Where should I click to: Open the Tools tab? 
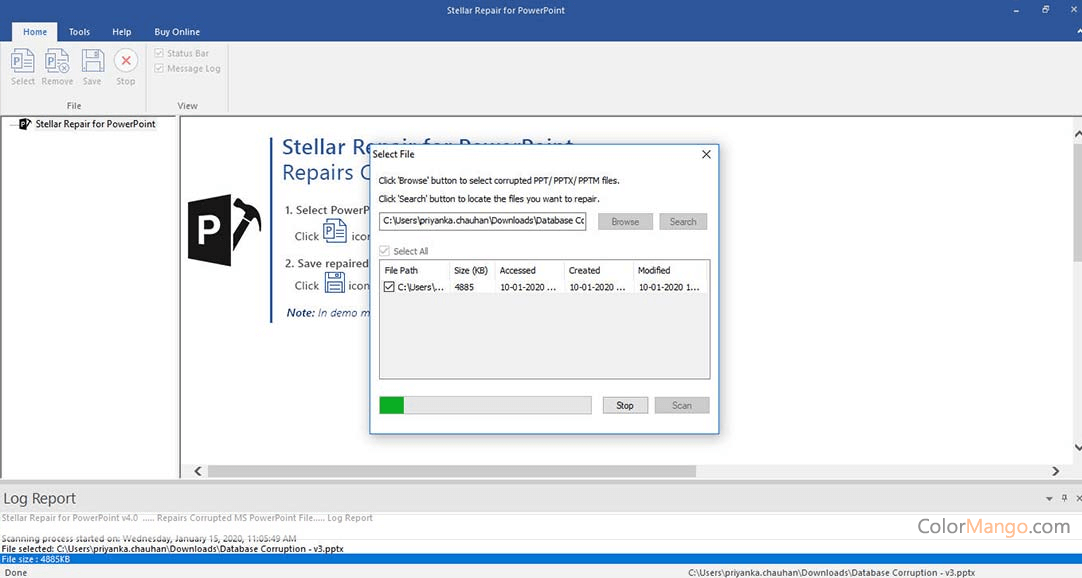pos(79,32)
